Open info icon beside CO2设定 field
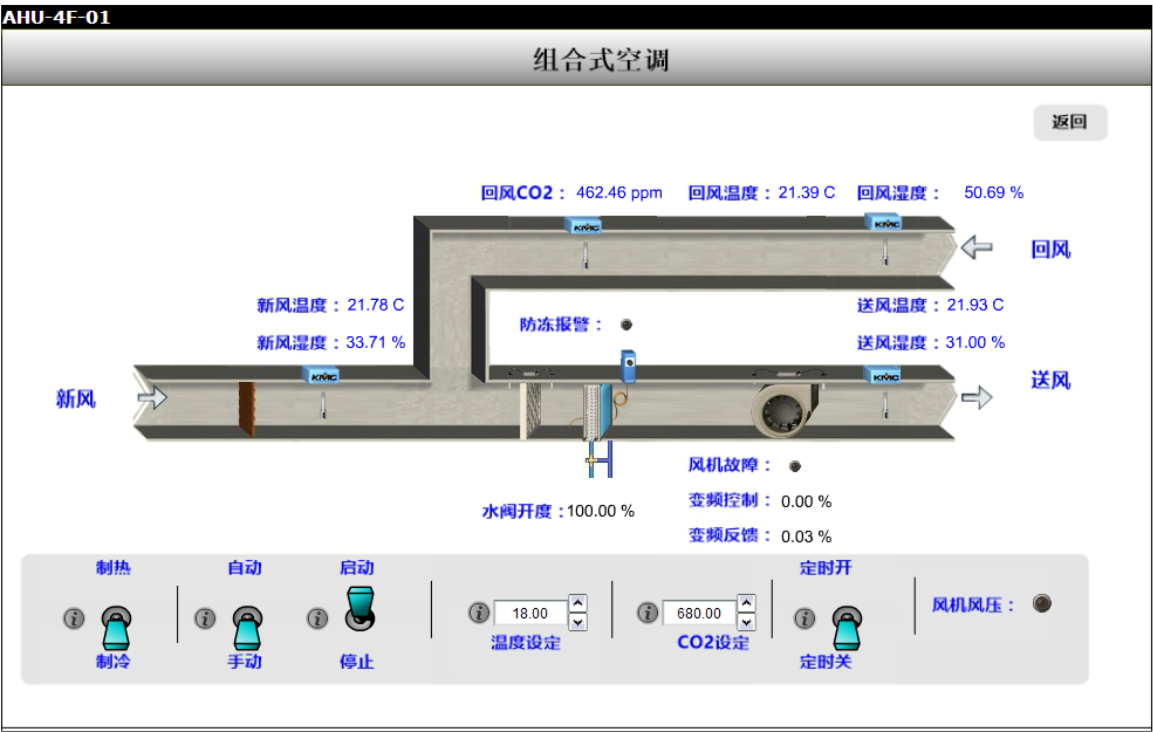The width and height of the screenshot is (1153, 732). point(648,612)
